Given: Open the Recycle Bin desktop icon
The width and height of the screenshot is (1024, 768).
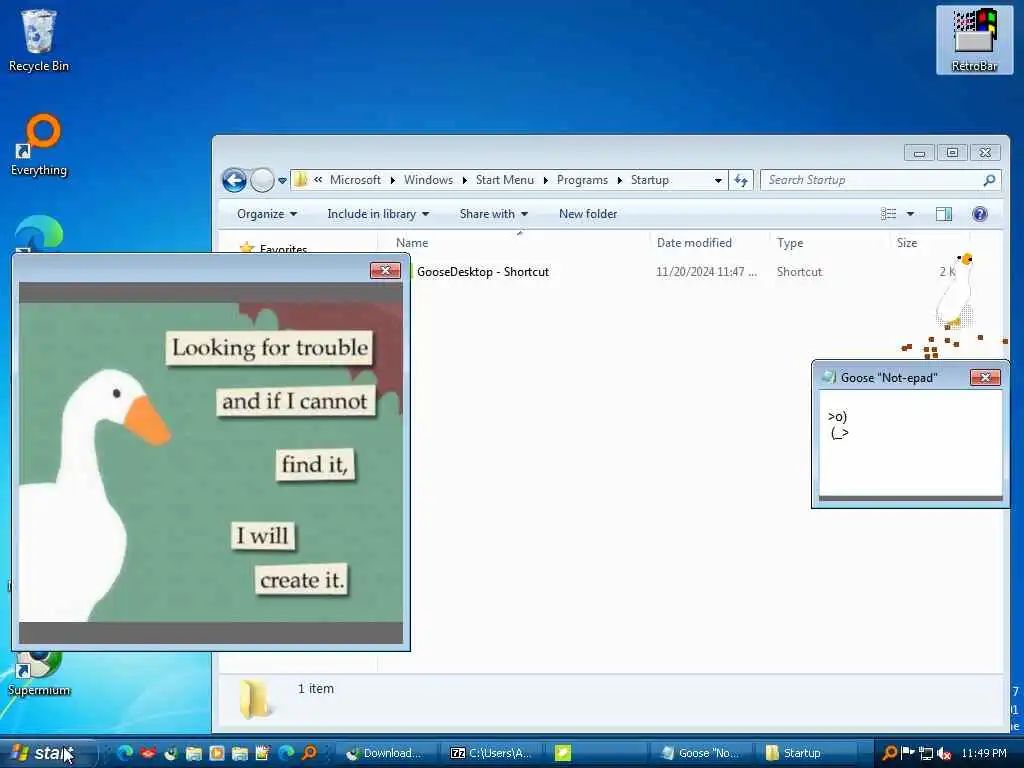Looking at the screenshot, I should (x=39, y=40).
